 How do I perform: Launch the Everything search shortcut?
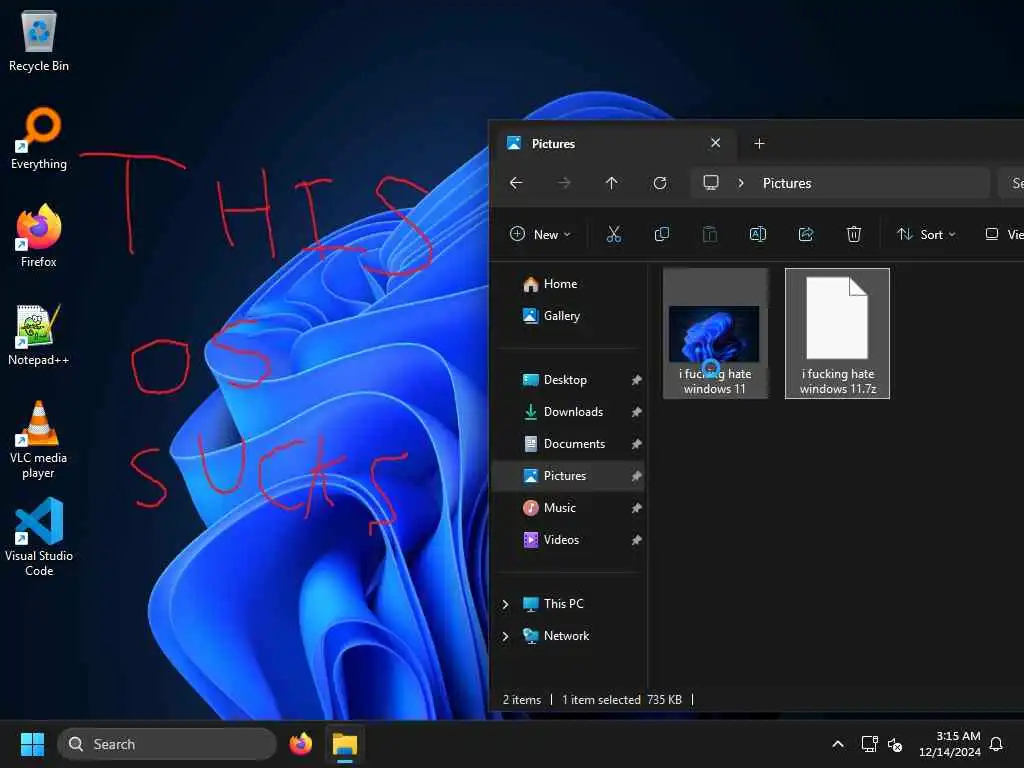coord(39,138)
